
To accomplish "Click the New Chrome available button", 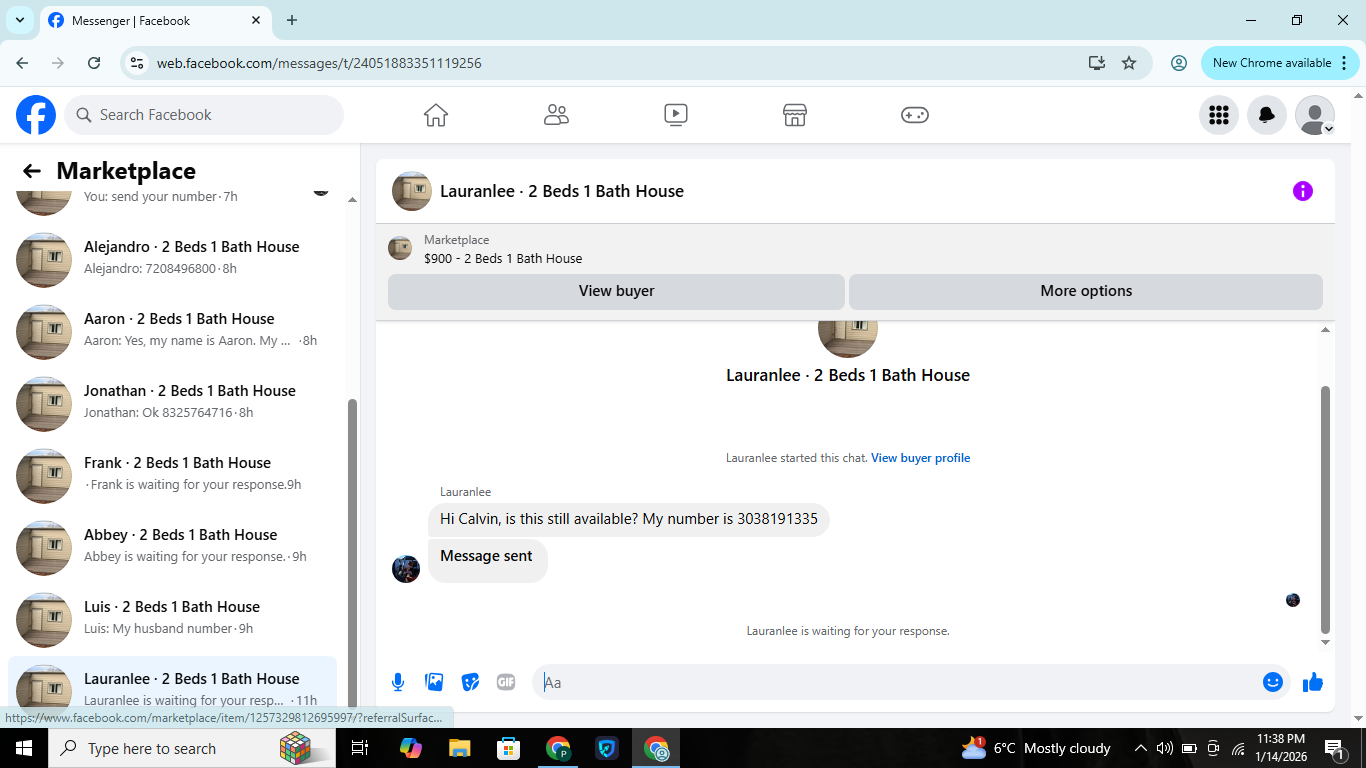I will point(1280,63).
